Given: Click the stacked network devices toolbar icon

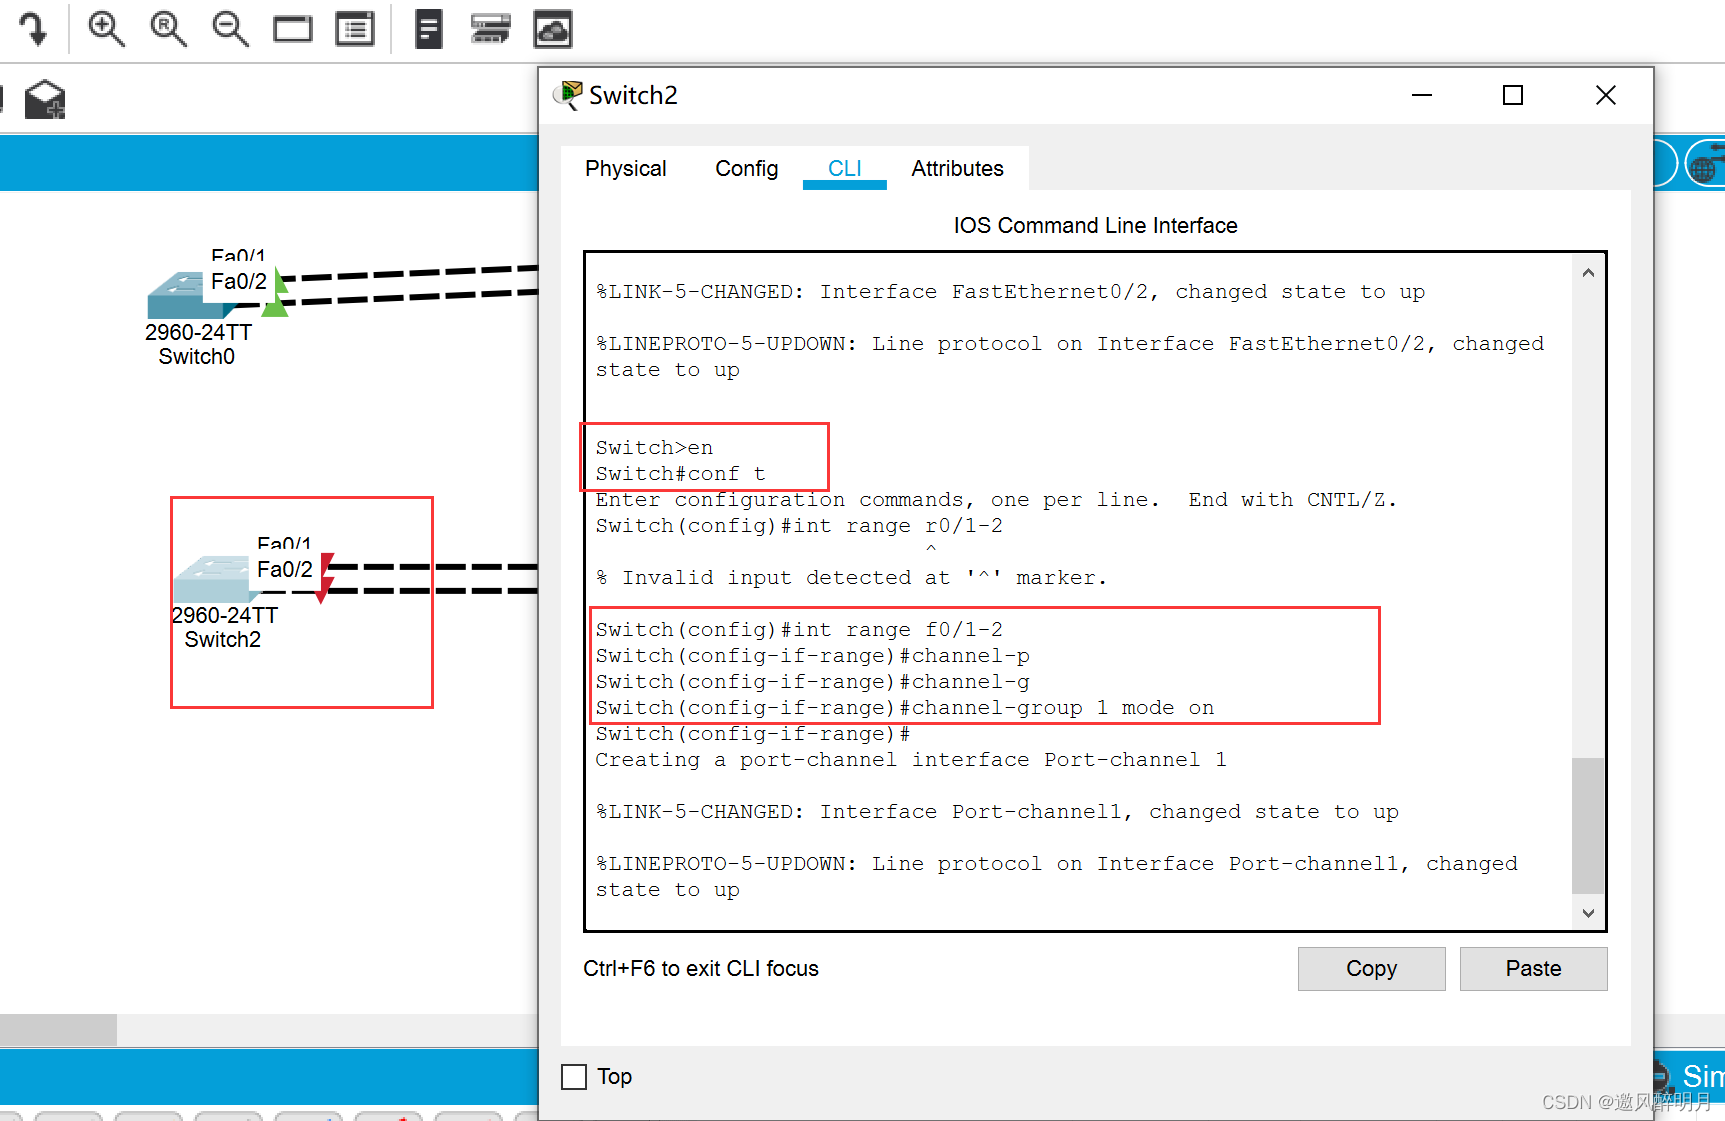Looking at the screenshot, I should [x=490, y=29].
